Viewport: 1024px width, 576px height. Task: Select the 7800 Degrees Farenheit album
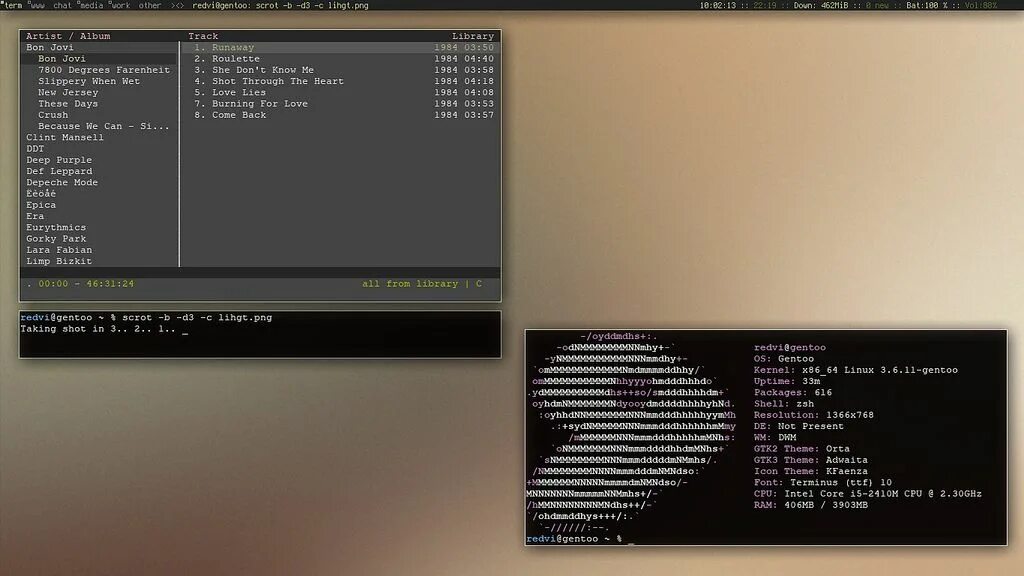(x=99, y=70)
